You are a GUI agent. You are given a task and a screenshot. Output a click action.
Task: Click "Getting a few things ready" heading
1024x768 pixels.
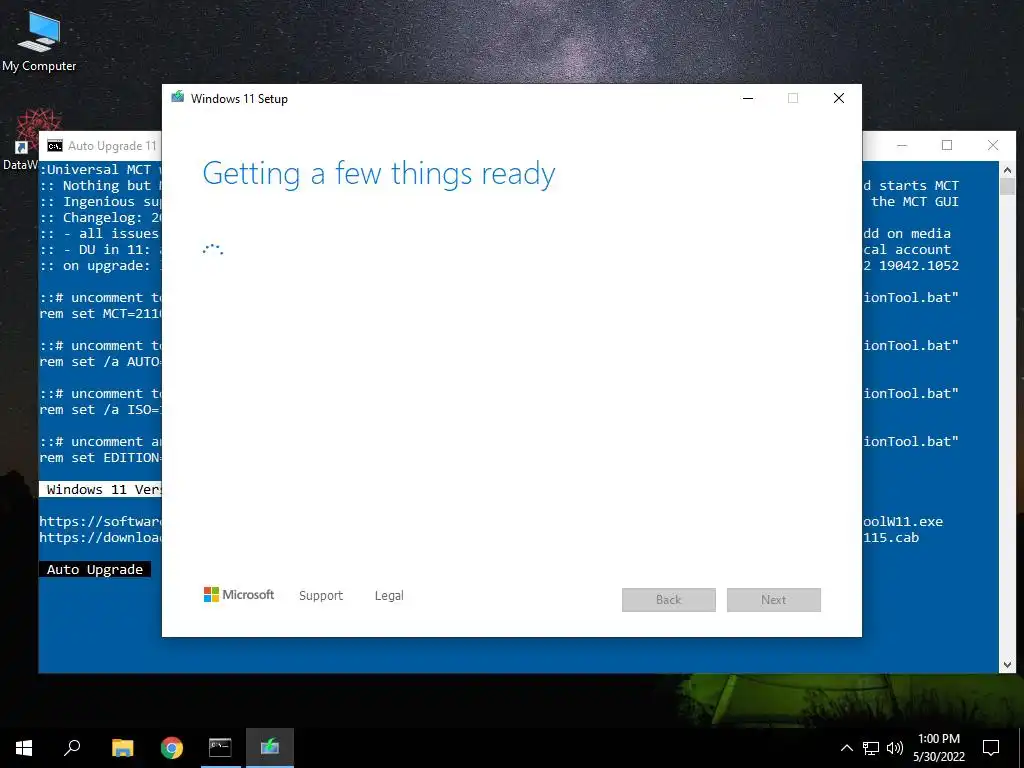click(x=379, y=174)
